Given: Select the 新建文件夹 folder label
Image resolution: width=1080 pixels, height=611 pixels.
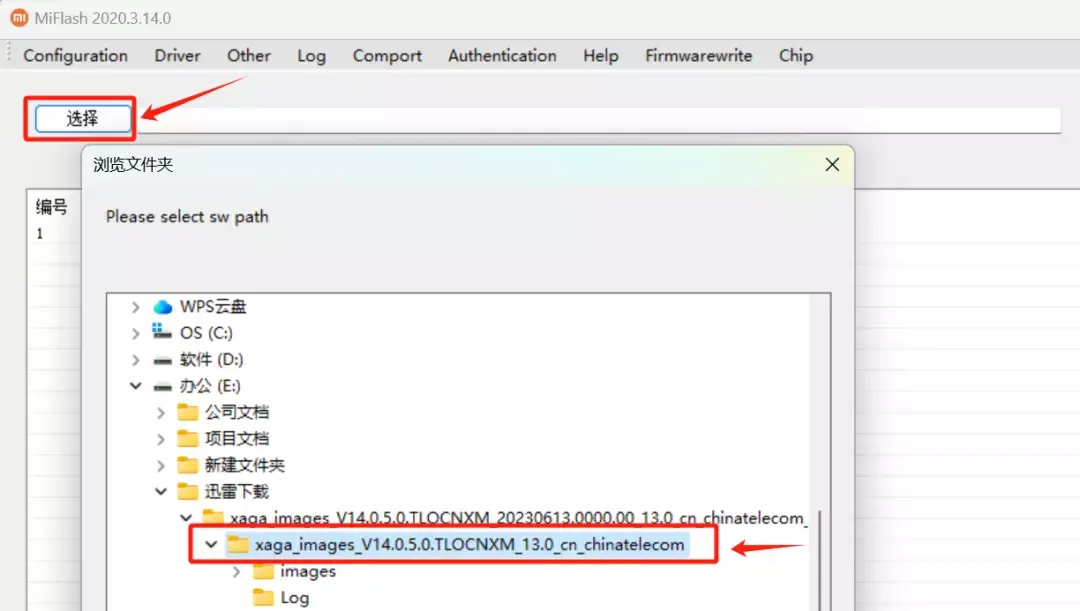Looking at the screenshot, I should point(245,466).
